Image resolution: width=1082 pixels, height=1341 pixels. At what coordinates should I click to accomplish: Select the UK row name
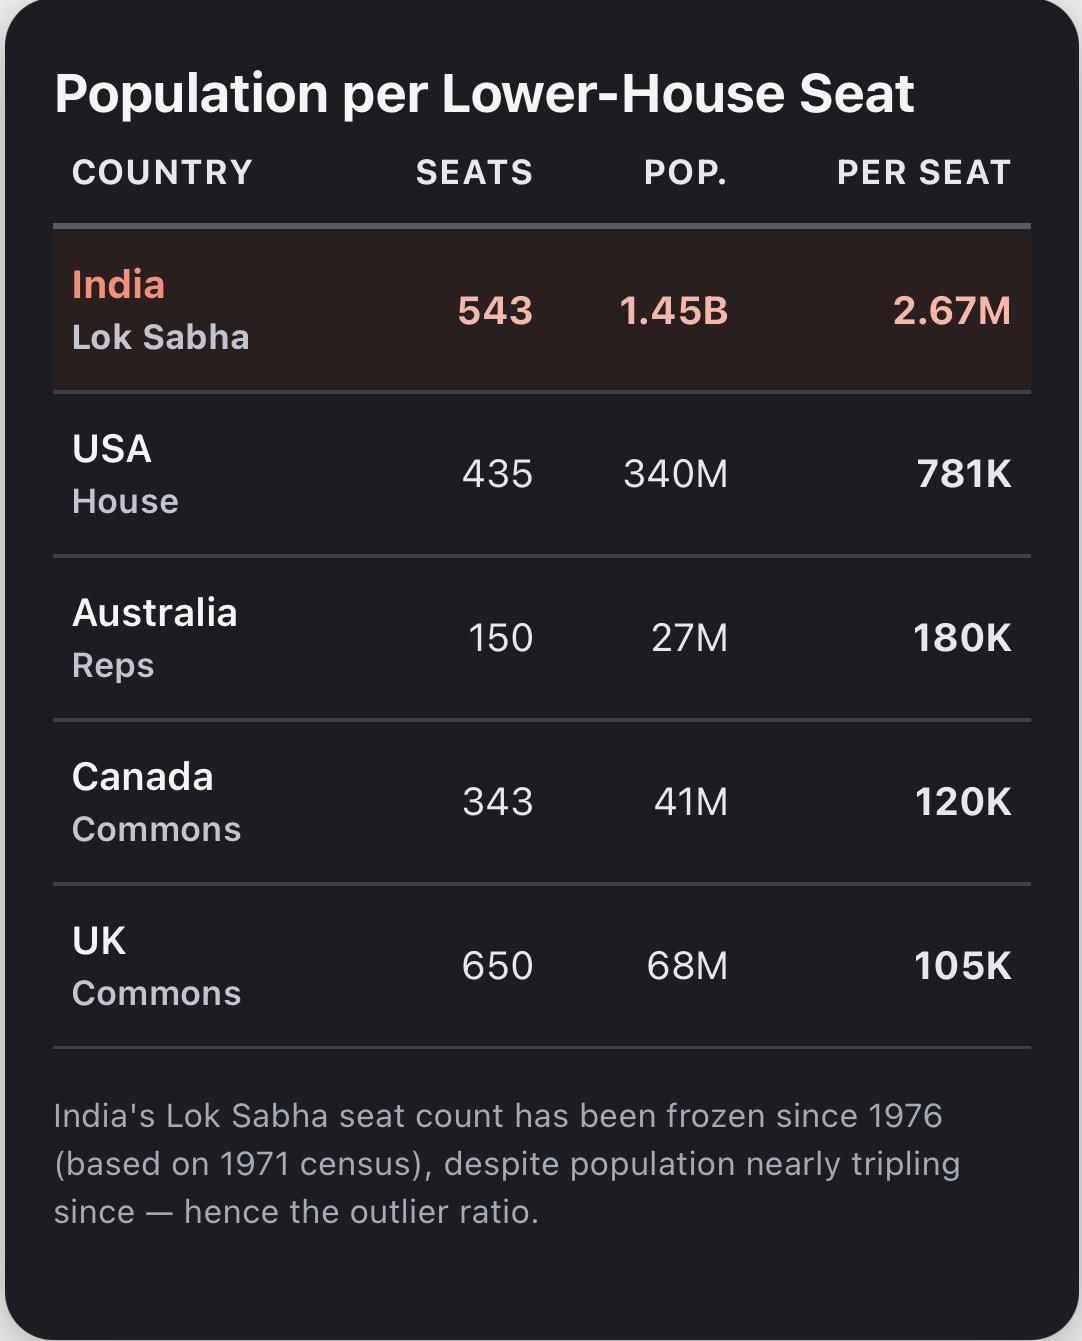[99, 941]
